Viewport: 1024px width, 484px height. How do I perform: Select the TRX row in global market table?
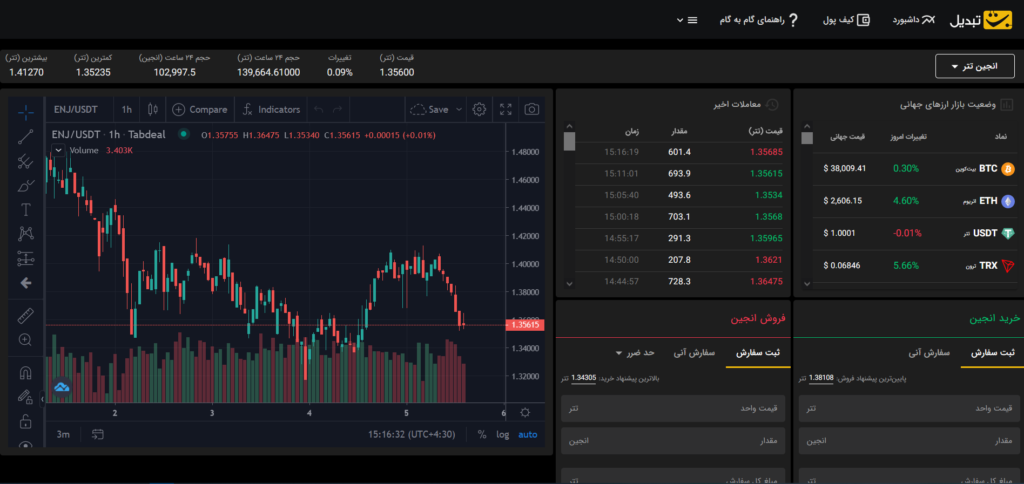tap(915, 265)
